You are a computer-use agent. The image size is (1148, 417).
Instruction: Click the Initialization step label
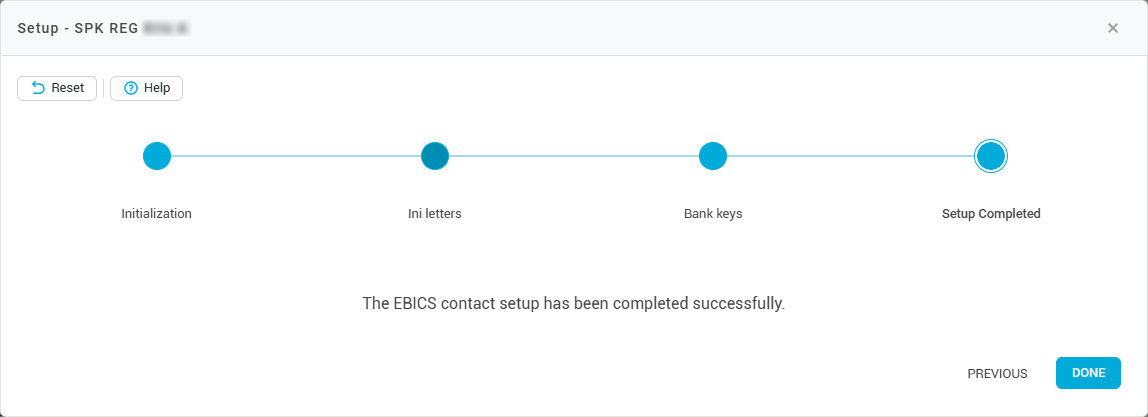pos(157,213)
